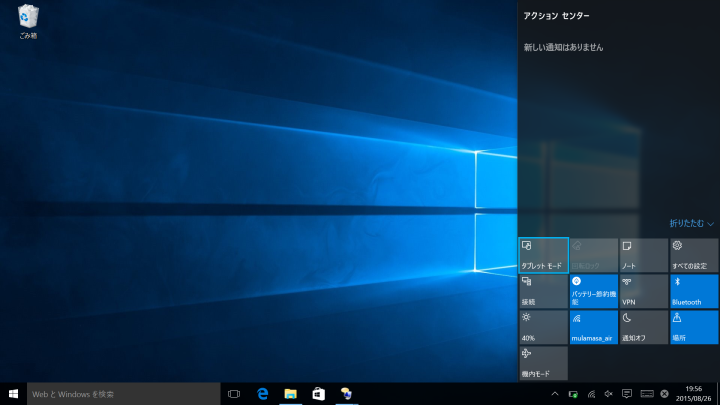Toggle the 機内モード airplane mode tile
Screen dimensions: 720x405
coord(543,363)
